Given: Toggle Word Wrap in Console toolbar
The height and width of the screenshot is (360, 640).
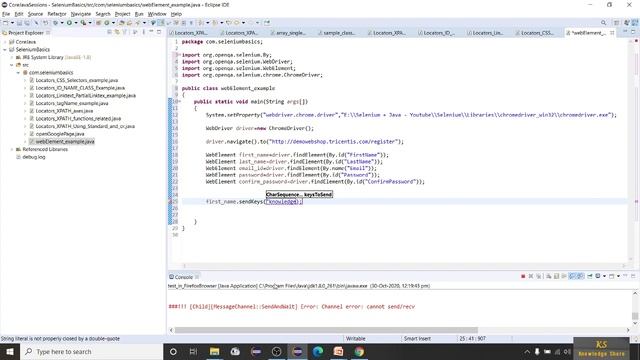Looking at the screenshot, I should point(564,276).
